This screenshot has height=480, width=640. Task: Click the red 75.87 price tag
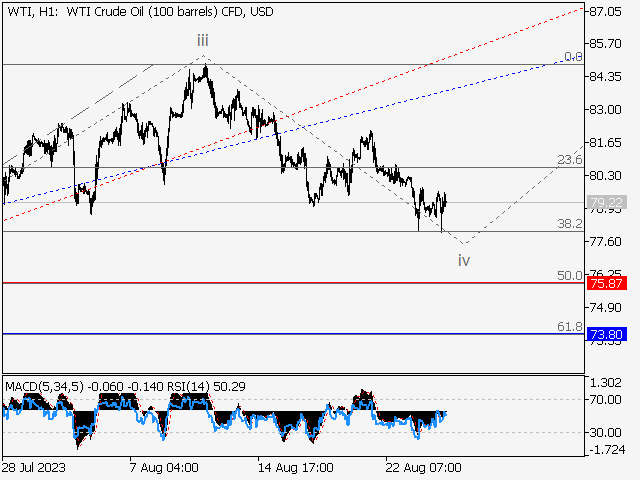pyautogui.click(x=607, y=283)
